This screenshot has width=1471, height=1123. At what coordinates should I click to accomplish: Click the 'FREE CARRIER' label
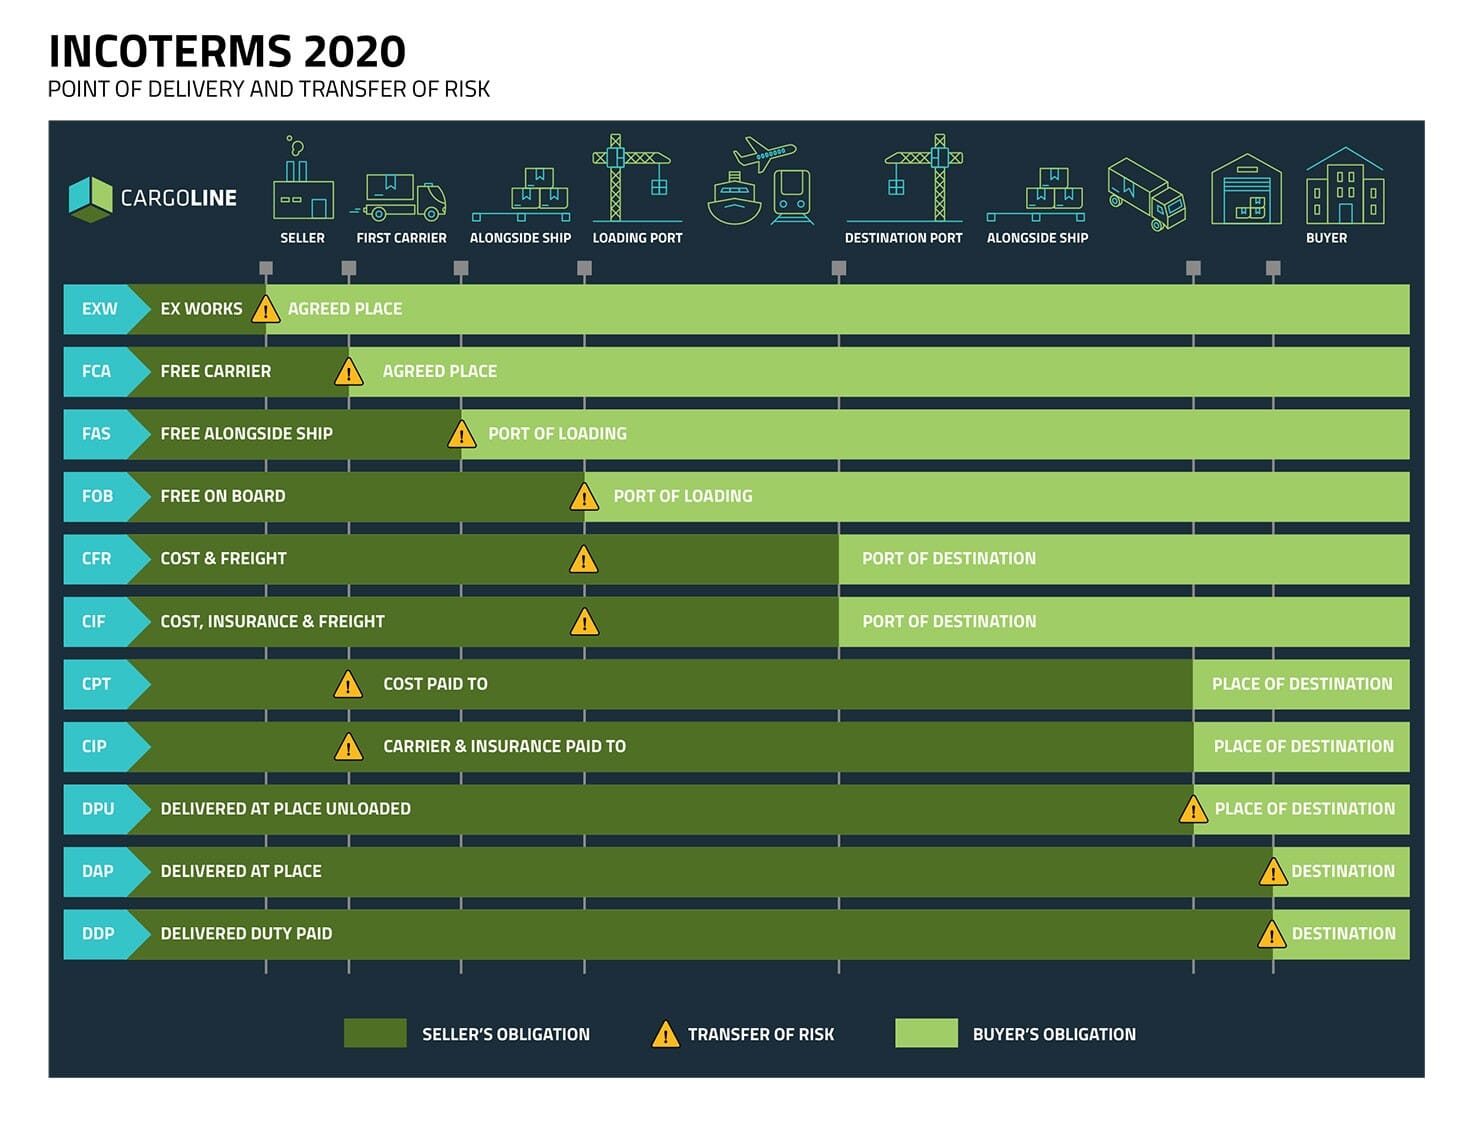coord(215,372)
